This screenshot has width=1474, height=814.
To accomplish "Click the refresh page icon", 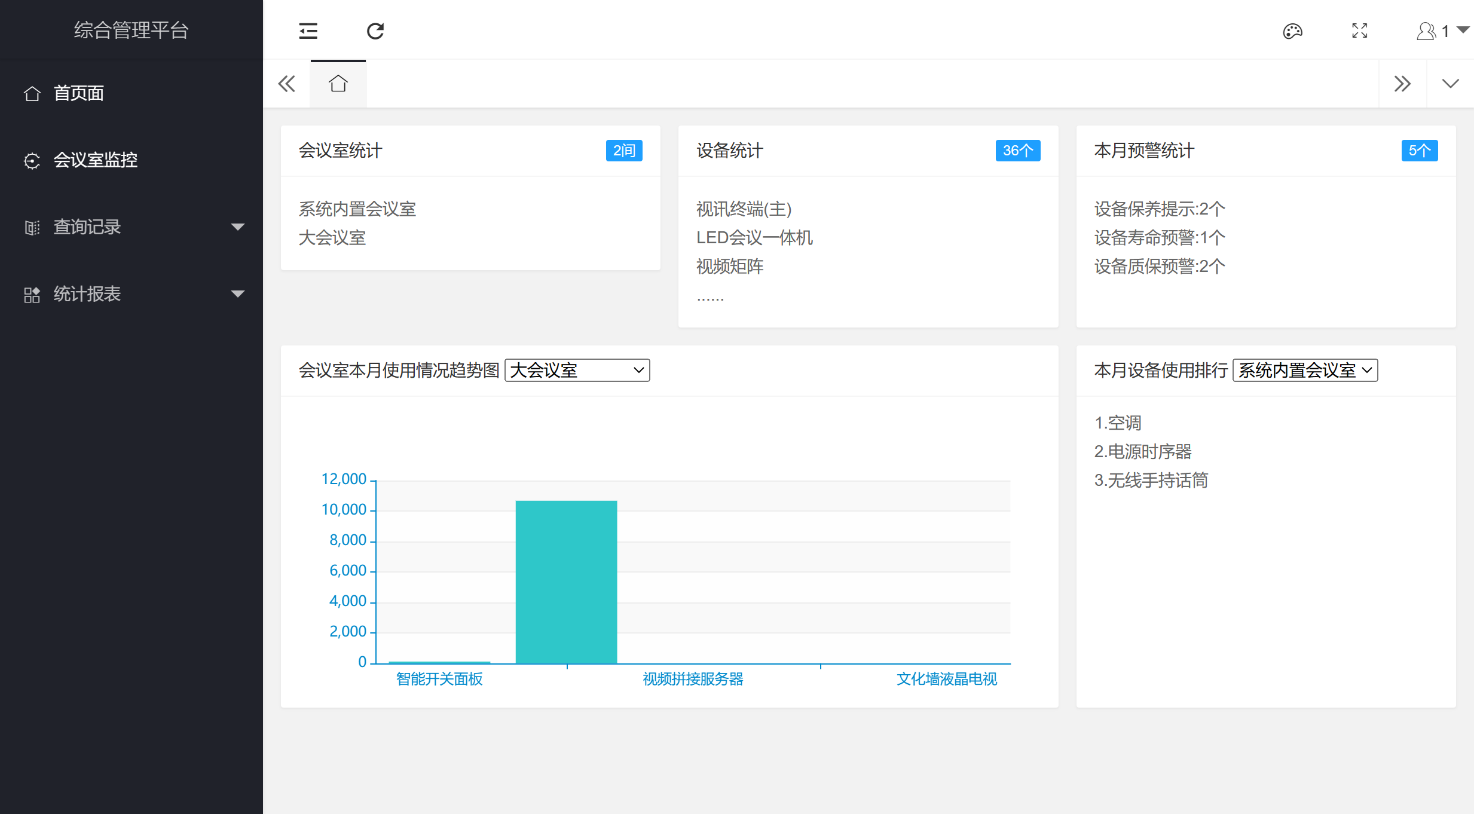I will (x=375, y=31).
